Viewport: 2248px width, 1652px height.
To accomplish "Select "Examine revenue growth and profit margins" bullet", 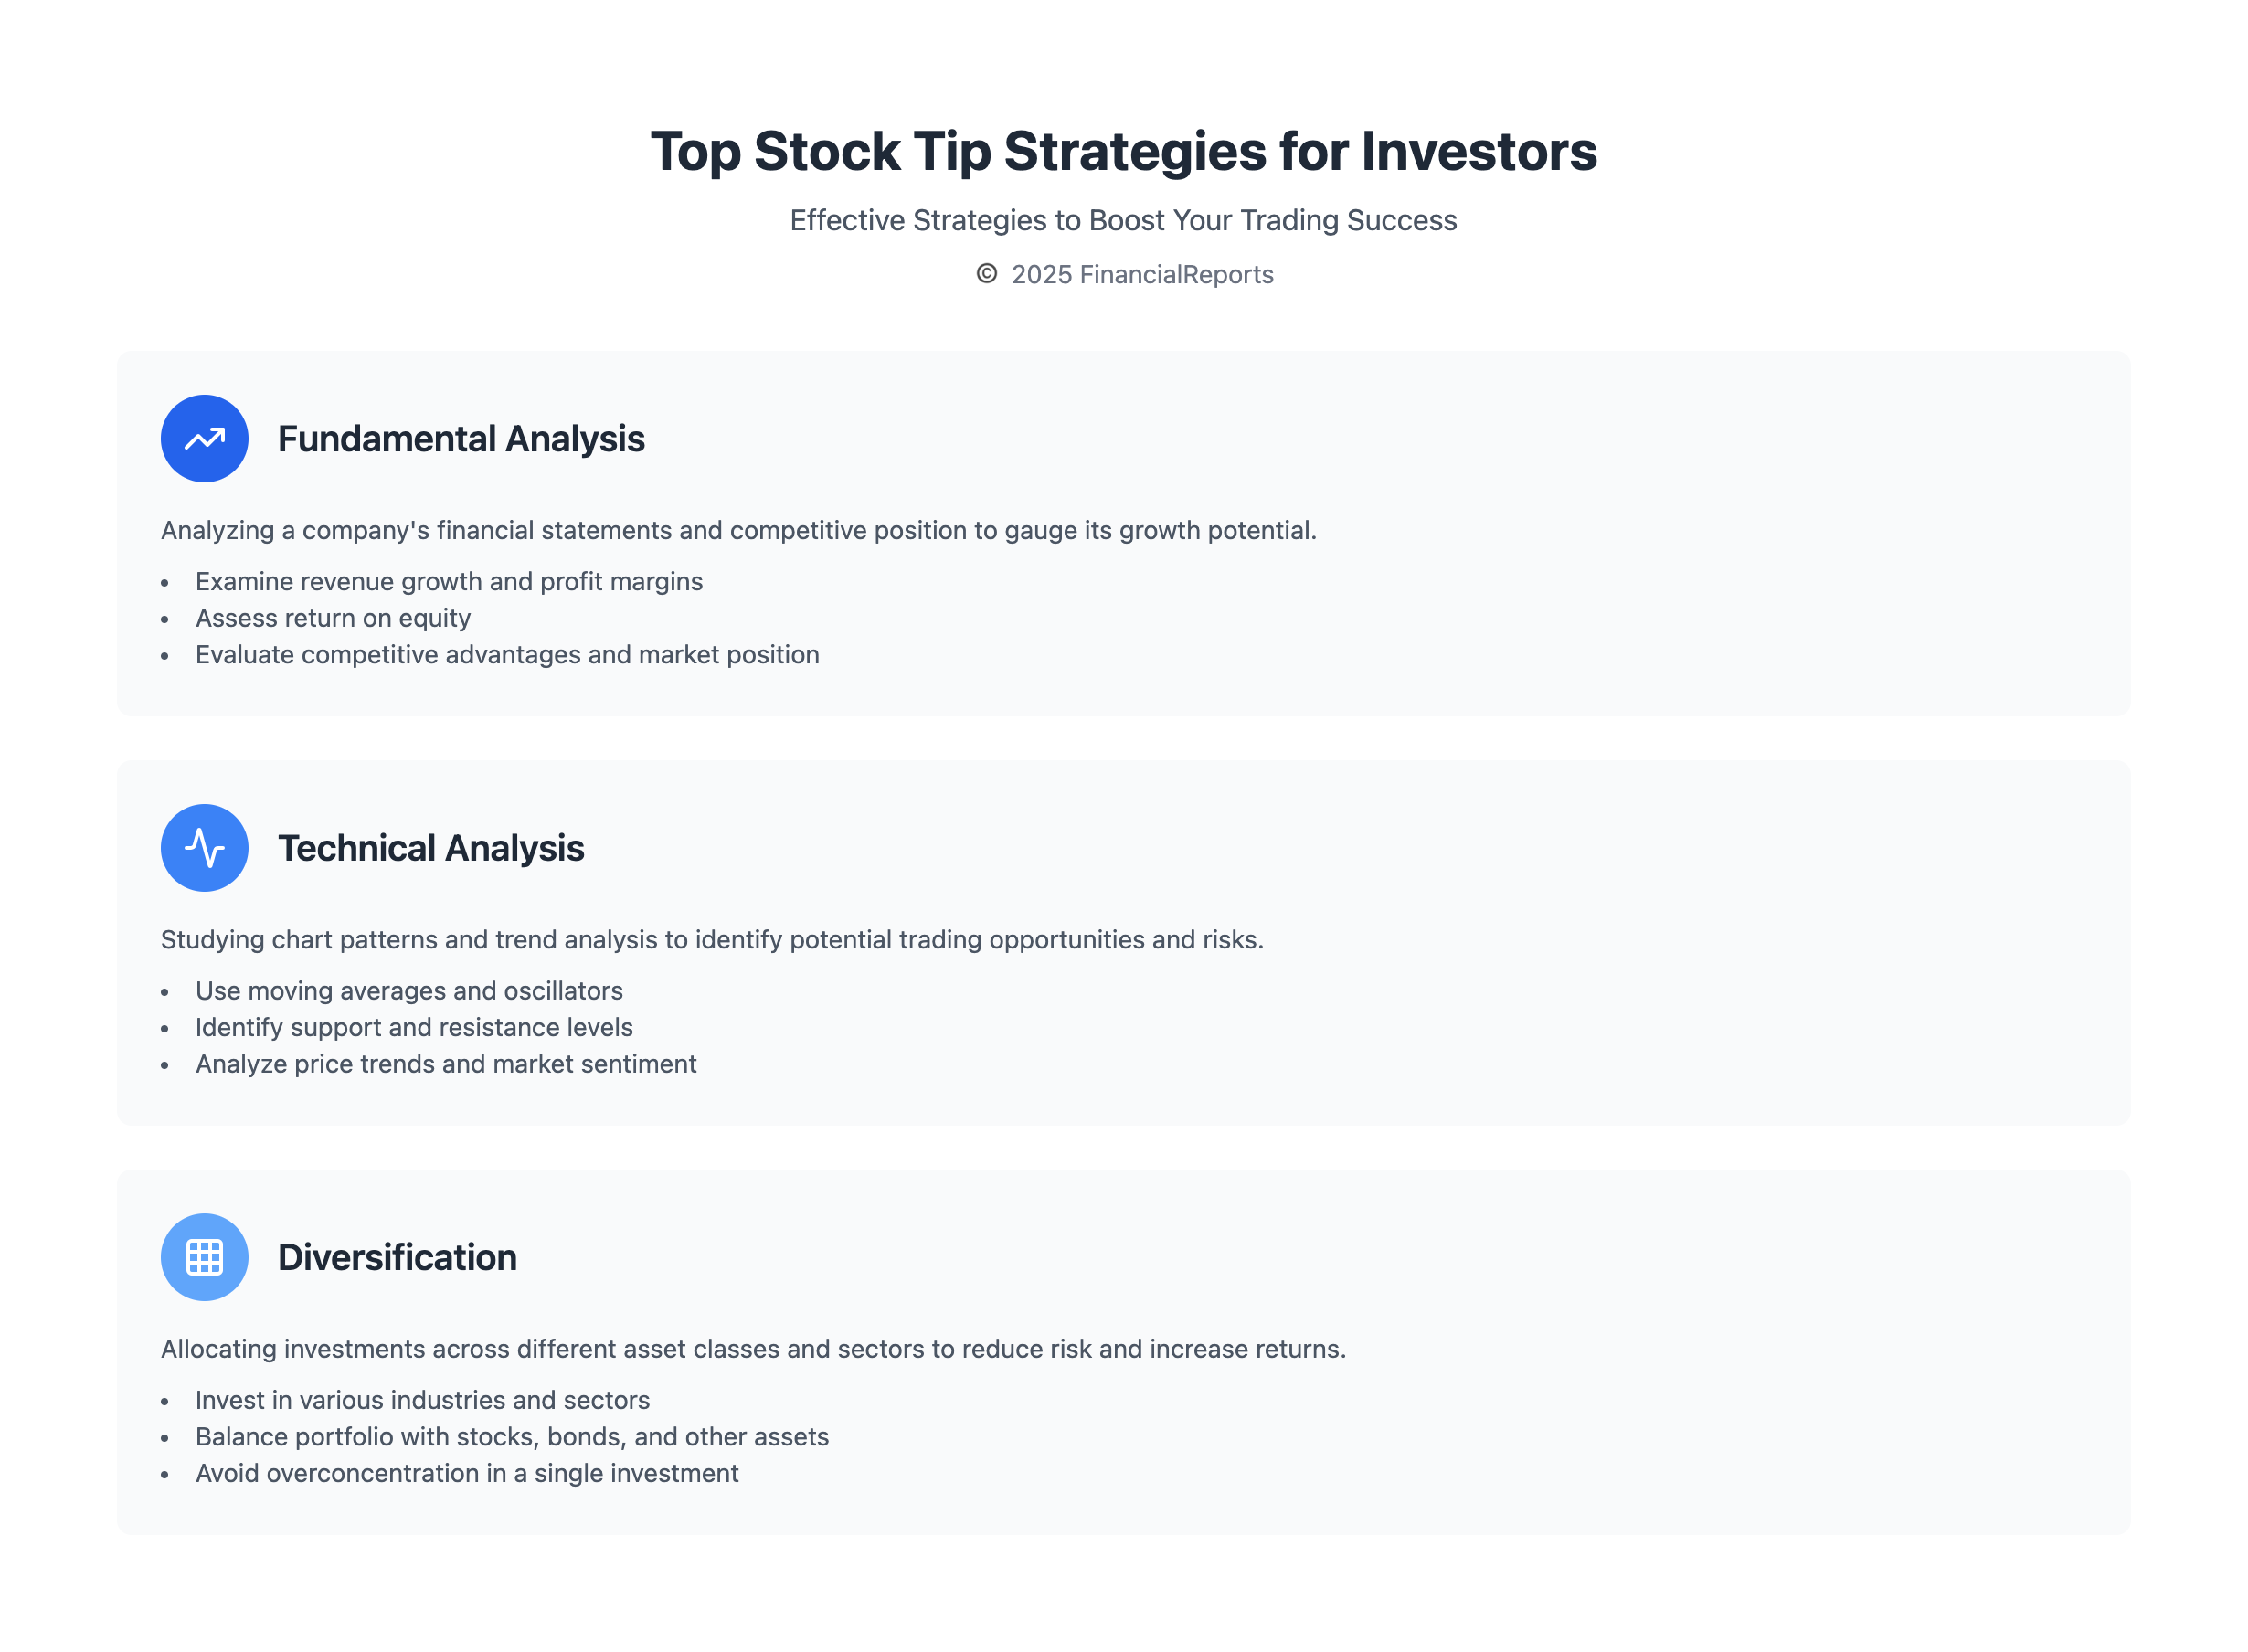I will tap(449, 581).
